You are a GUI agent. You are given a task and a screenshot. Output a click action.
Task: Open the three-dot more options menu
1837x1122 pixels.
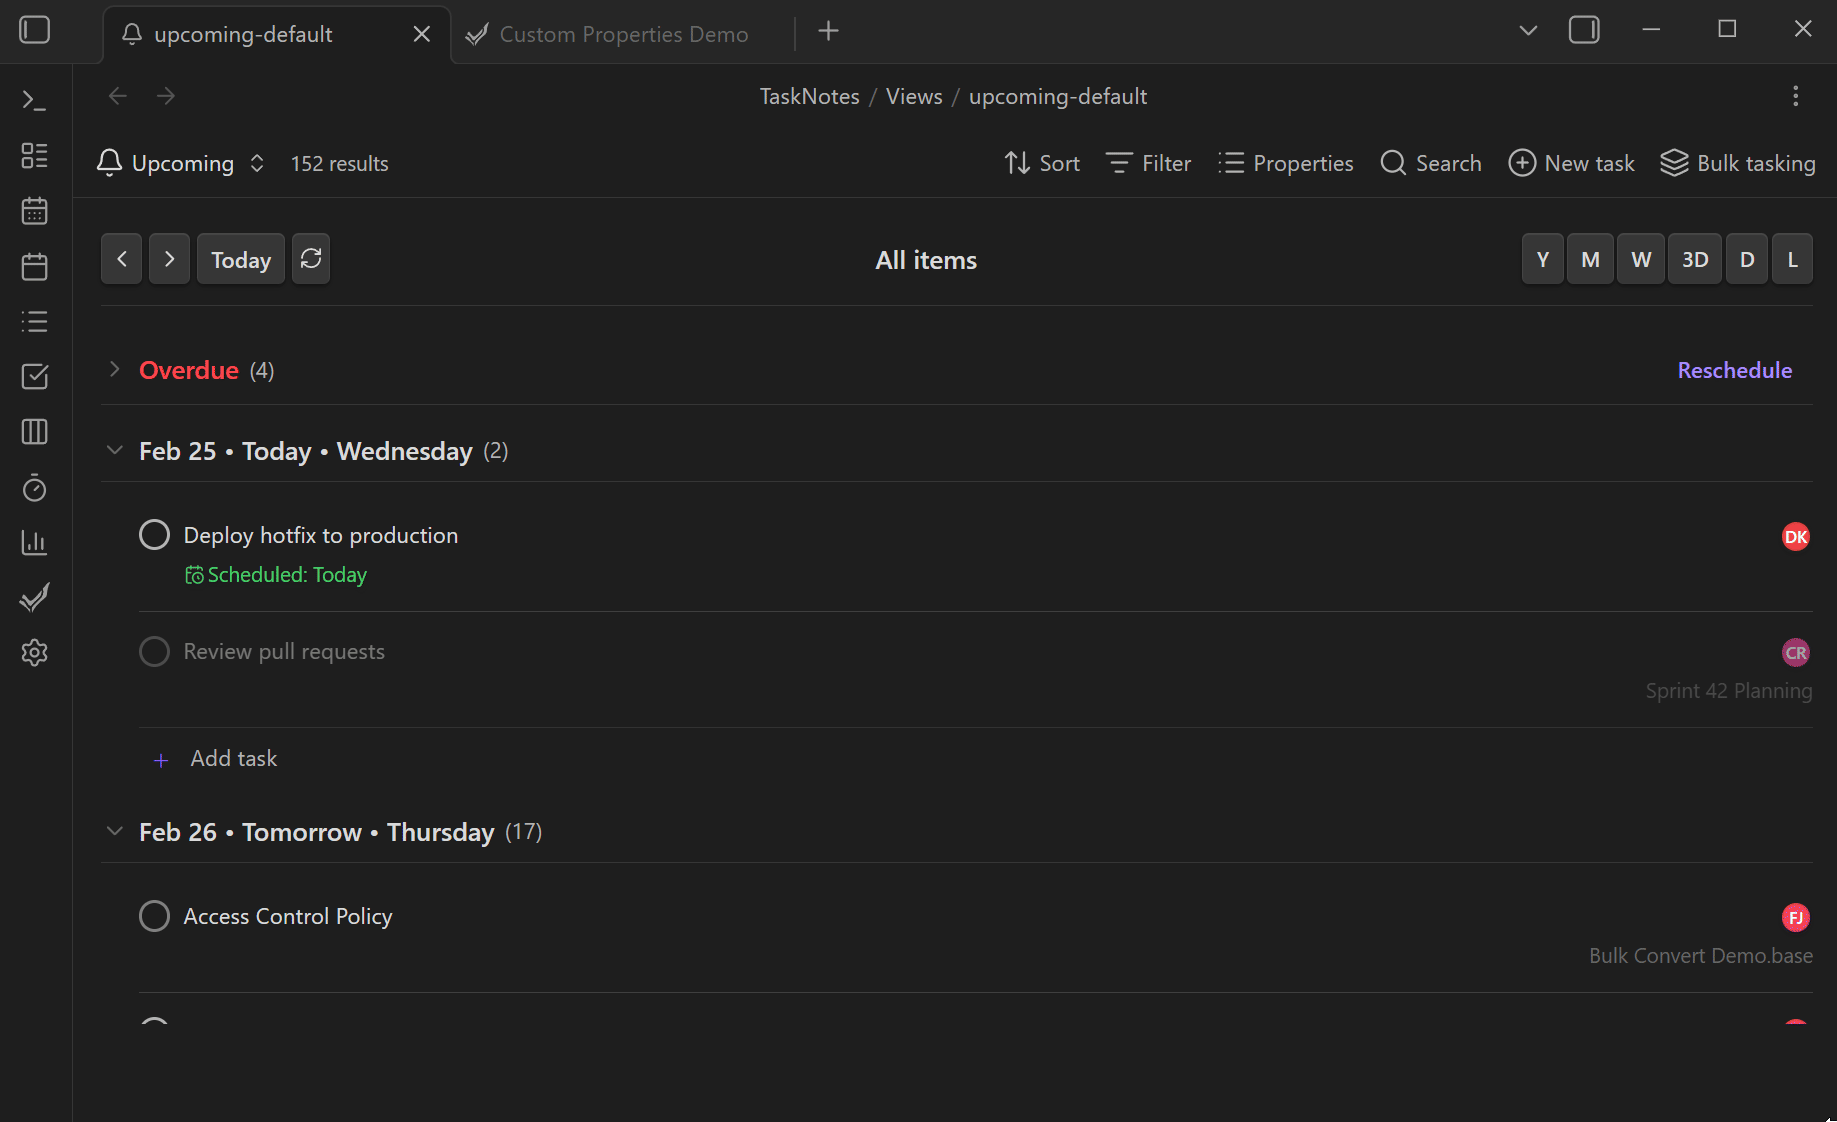pos(1795,96)
